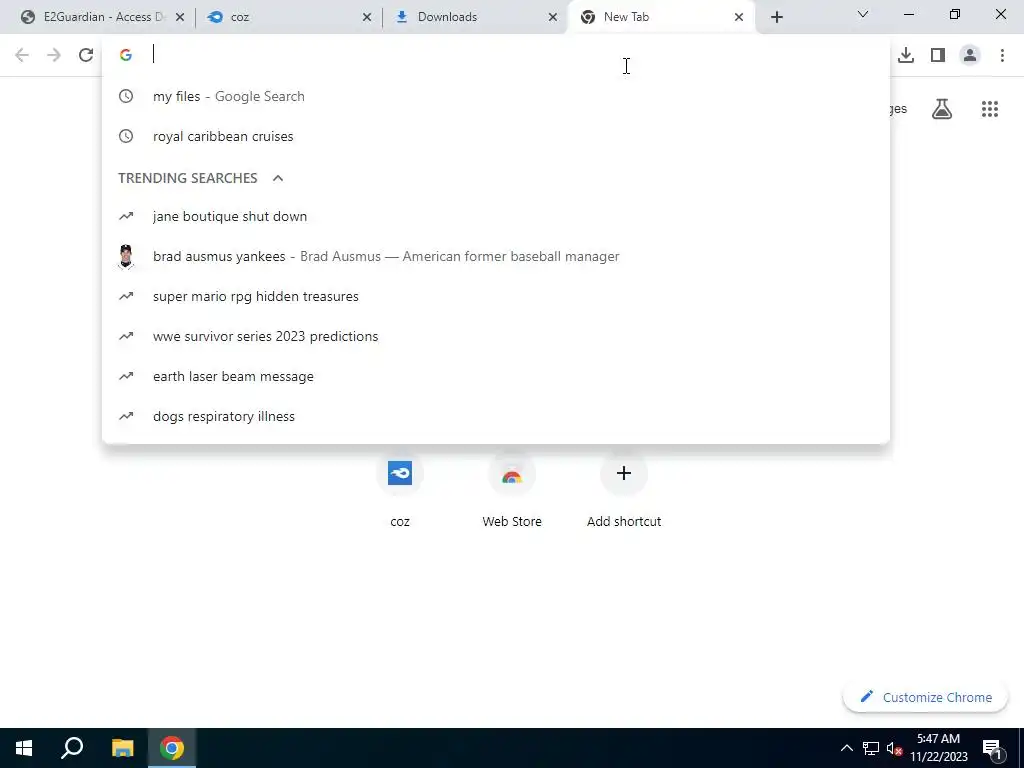Viewport: 1024px width, 768px height.
Task: Close the Downloads tab
Action: coord(553,18)
